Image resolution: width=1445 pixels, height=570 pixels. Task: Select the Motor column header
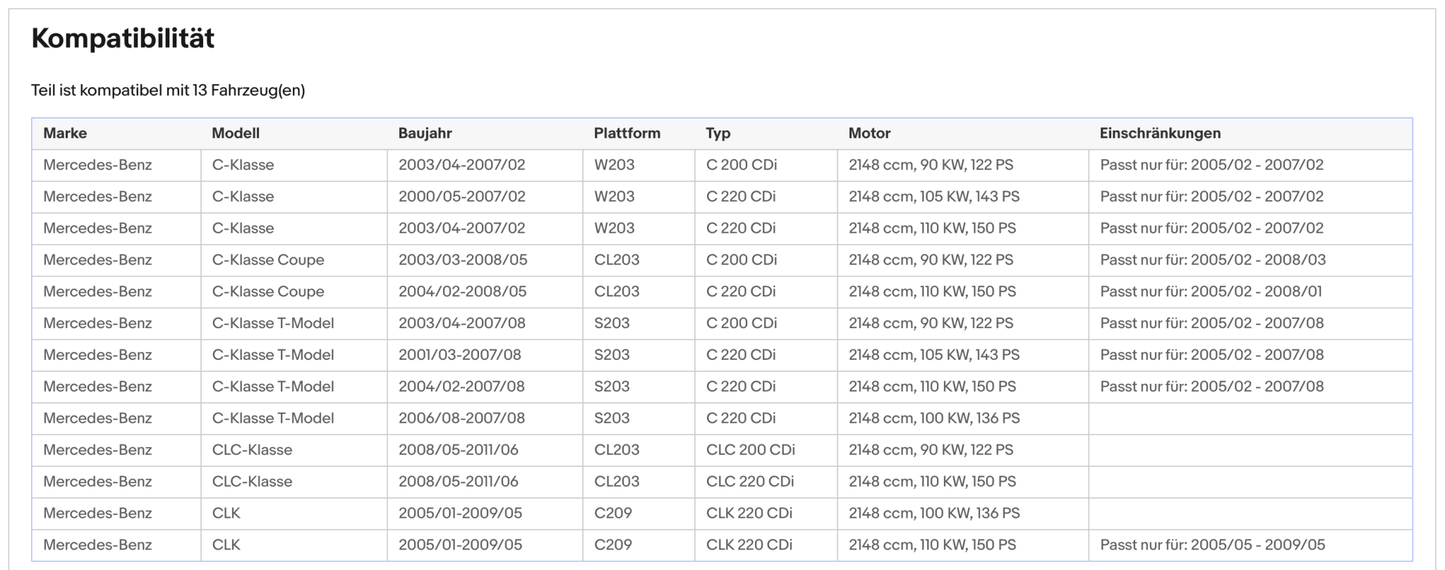tap(869, 133)
